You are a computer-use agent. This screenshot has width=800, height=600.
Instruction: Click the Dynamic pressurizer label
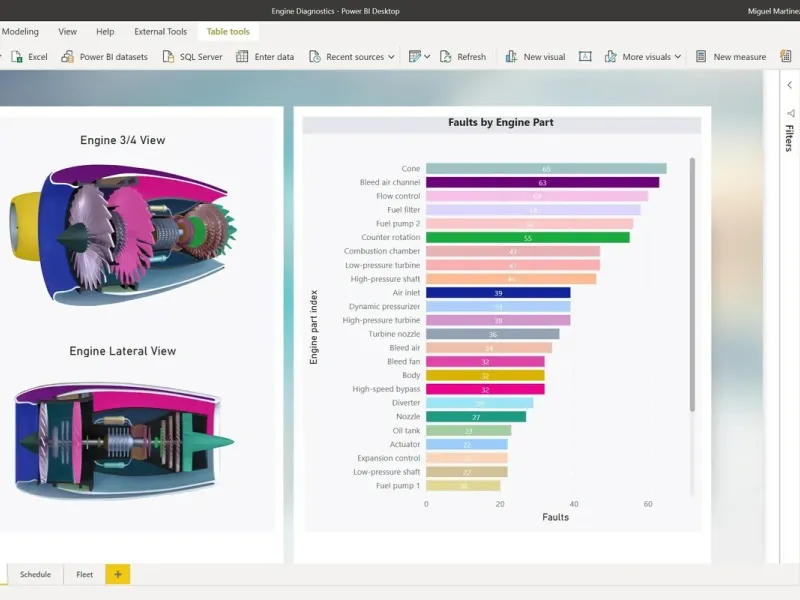tap(385, 307)
